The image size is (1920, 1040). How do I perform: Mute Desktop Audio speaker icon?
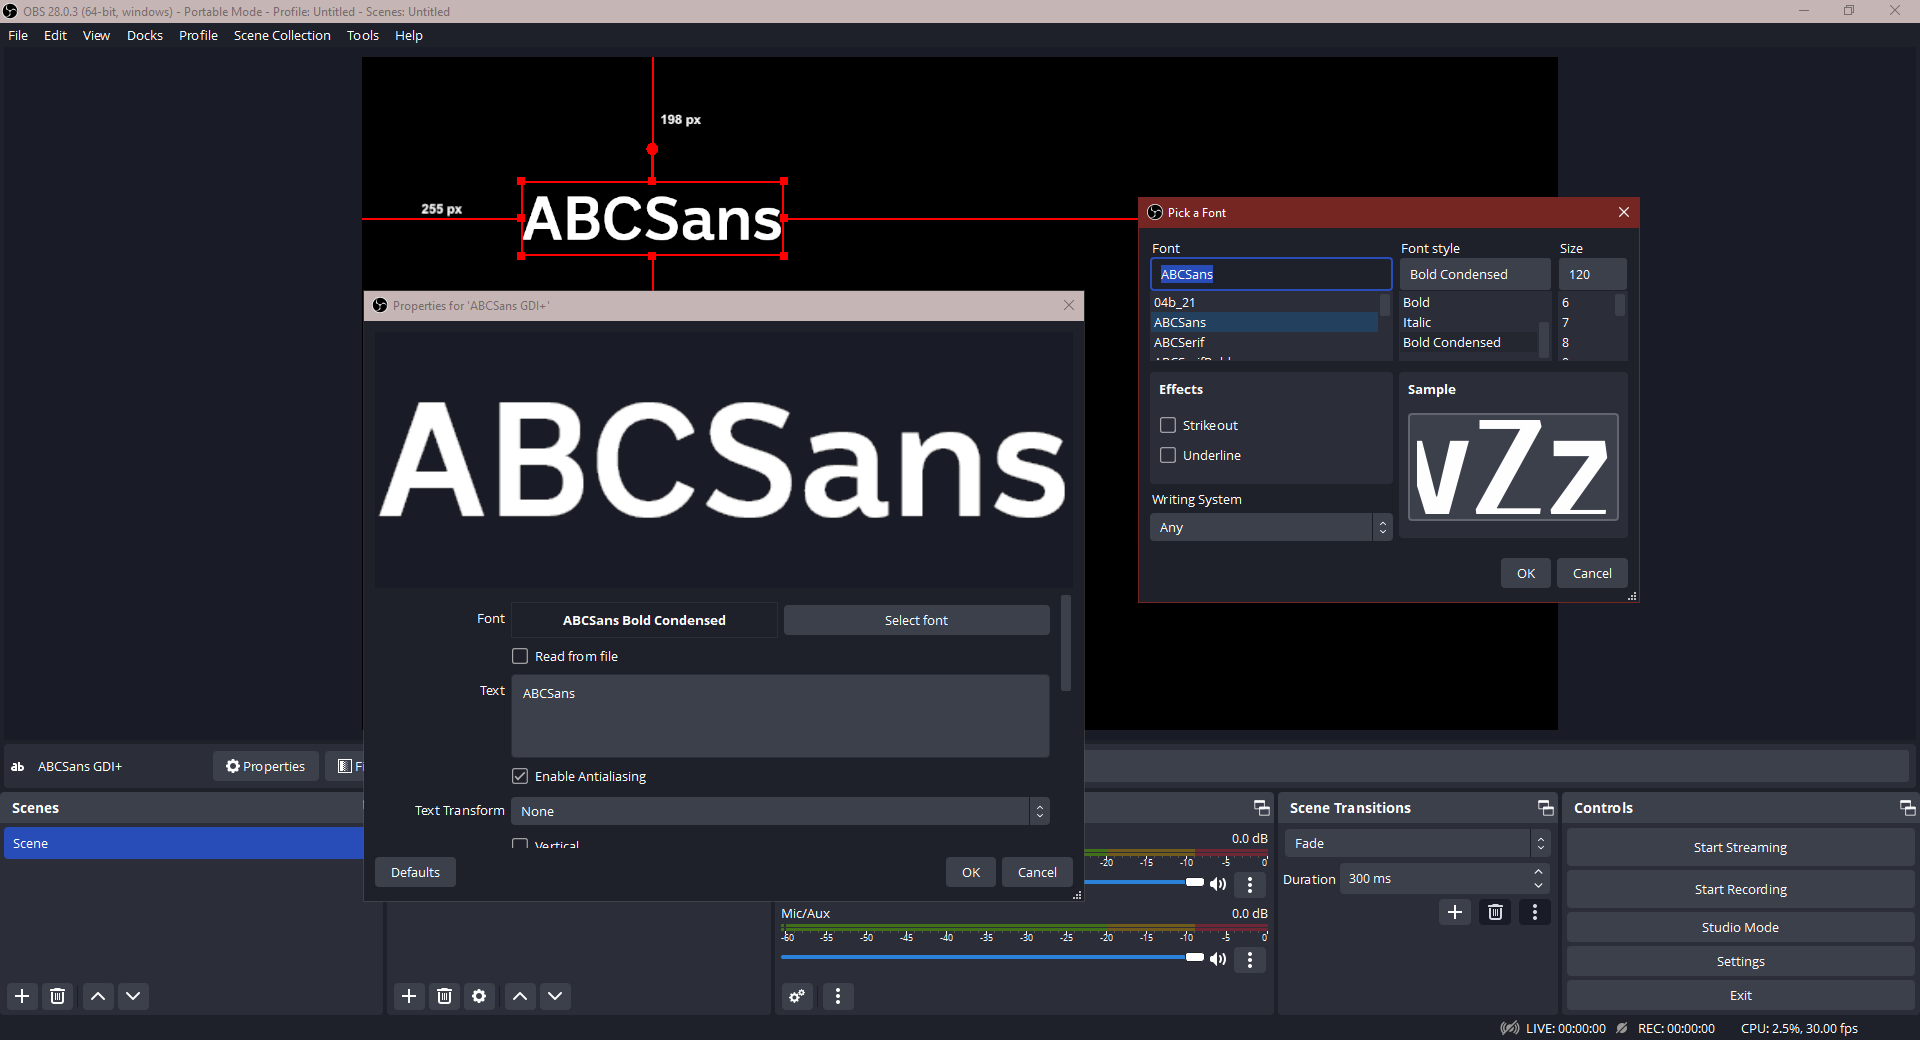coord(1218,884)
